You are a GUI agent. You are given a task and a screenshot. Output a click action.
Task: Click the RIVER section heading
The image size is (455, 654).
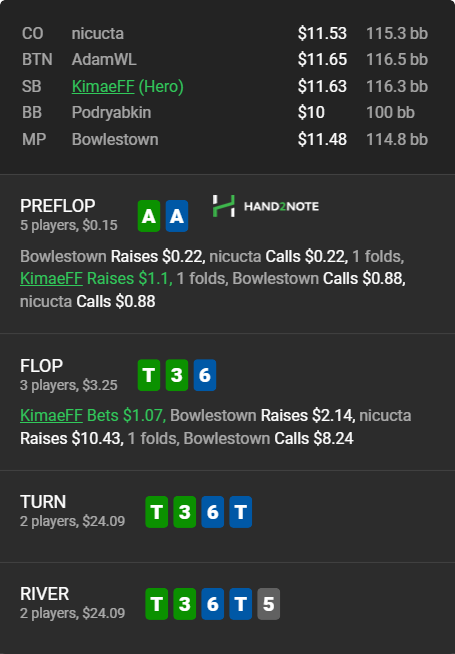click(45, 594)
